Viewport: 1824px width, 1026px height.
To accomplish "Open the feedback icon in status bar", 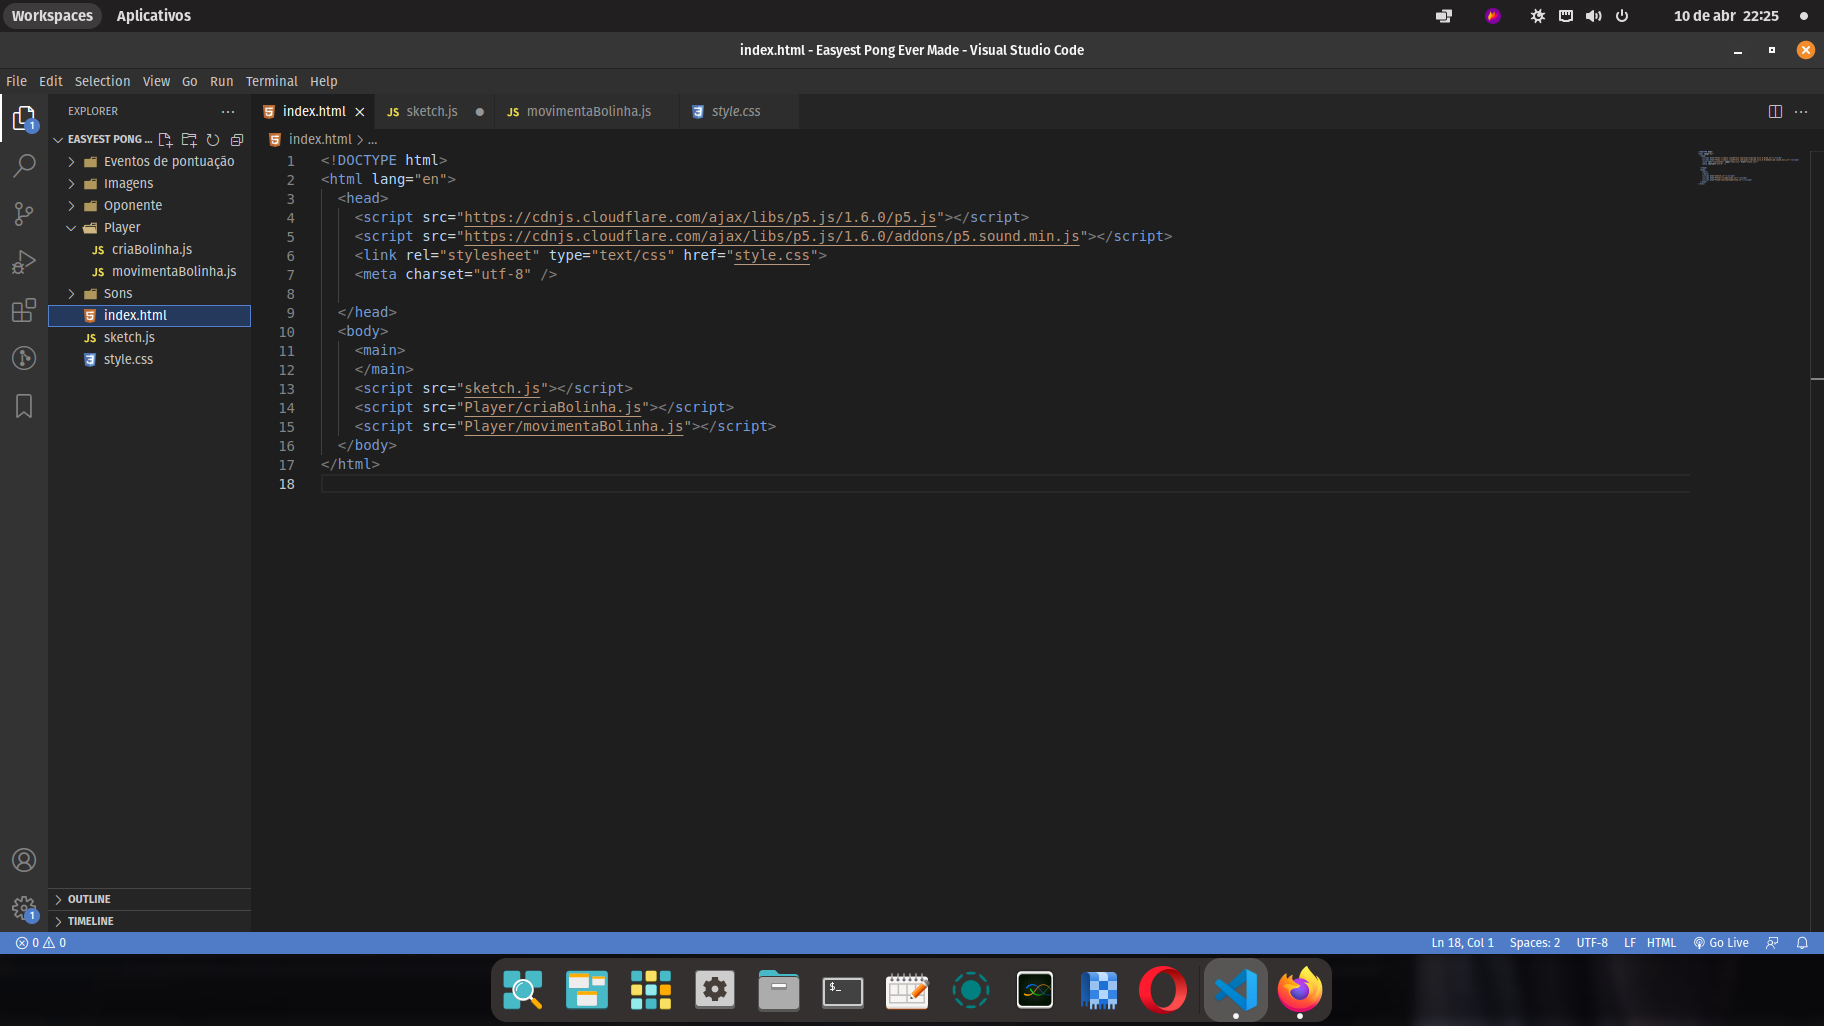I will [x=1772, y=943].
